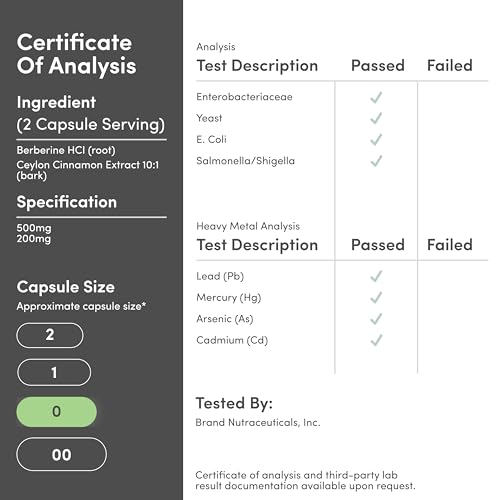Click the Yeast passed checkmark
This screenshot has height=500, width=500.
(x=376, y=118)
